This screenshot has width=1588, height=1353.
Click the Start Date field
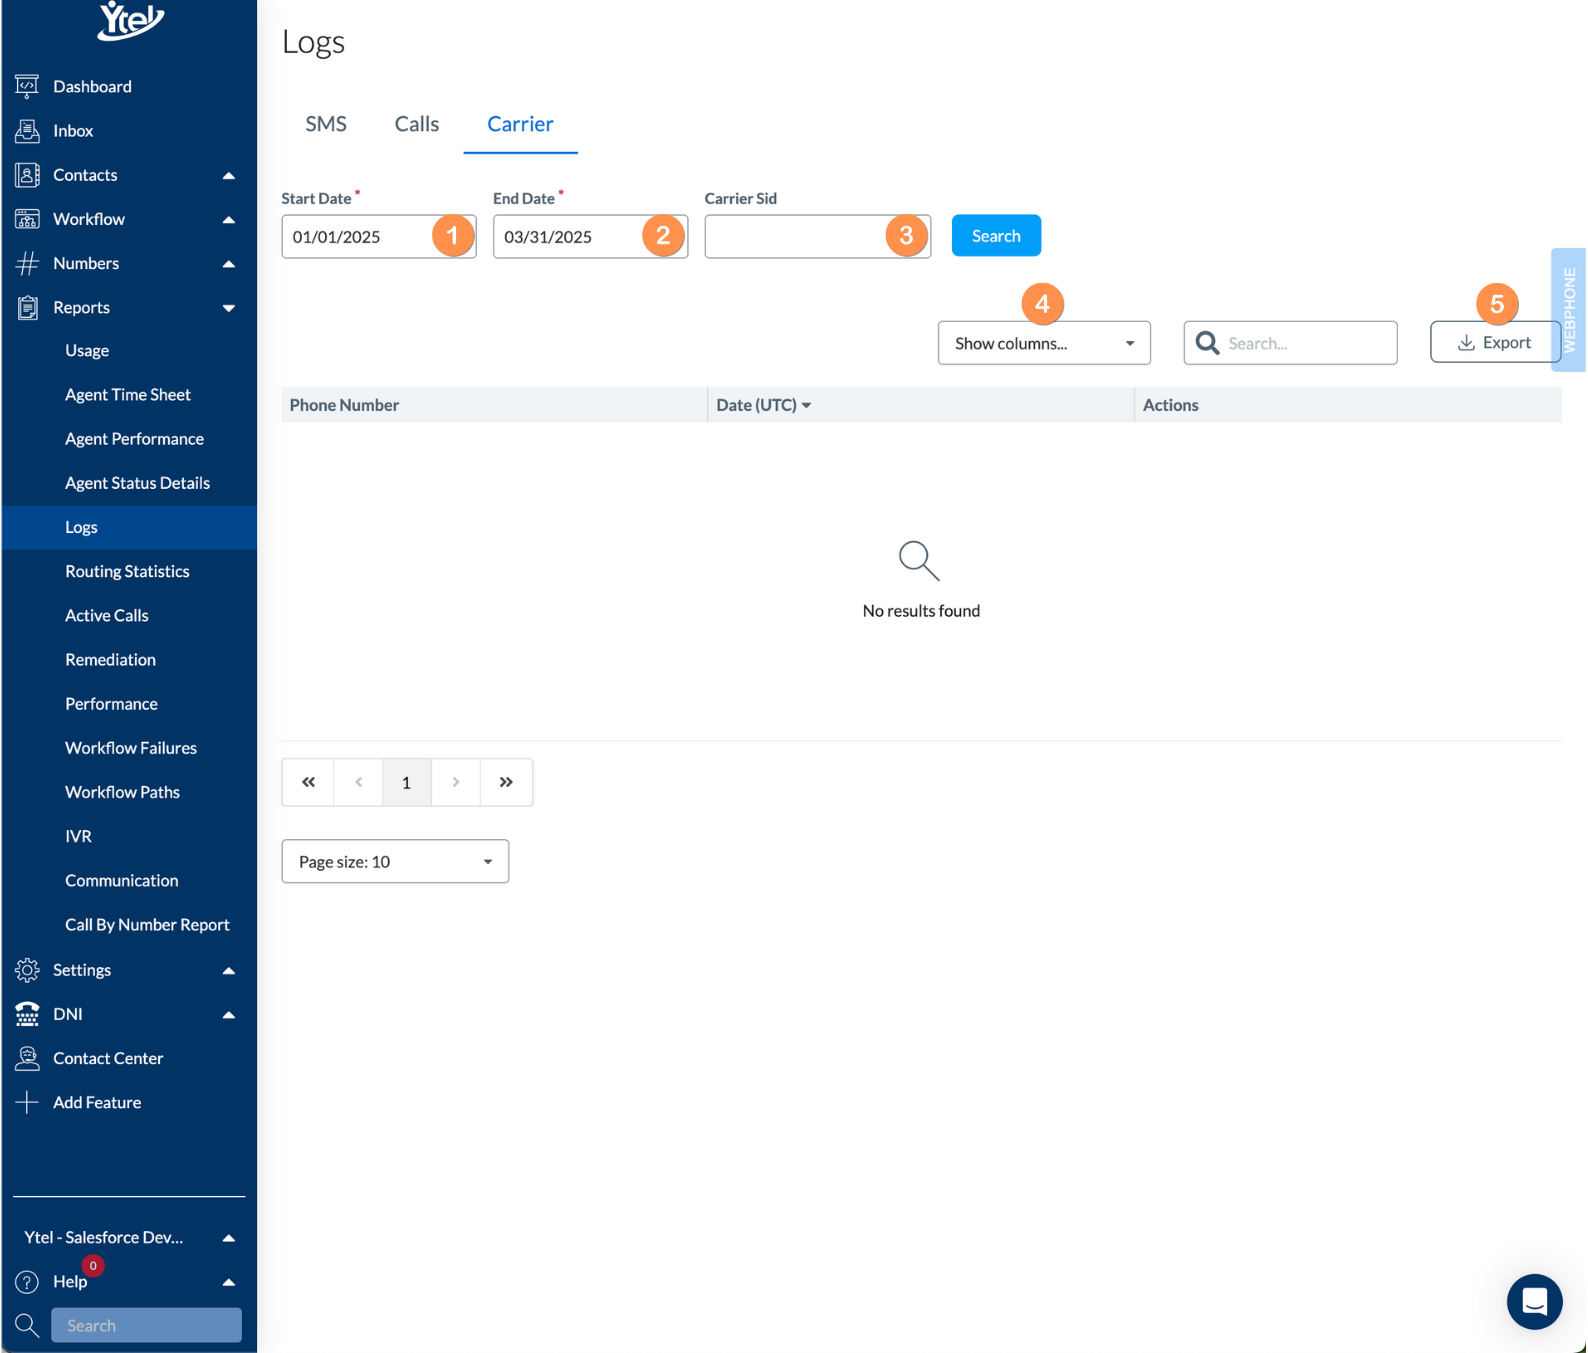[x=379, y=237]
